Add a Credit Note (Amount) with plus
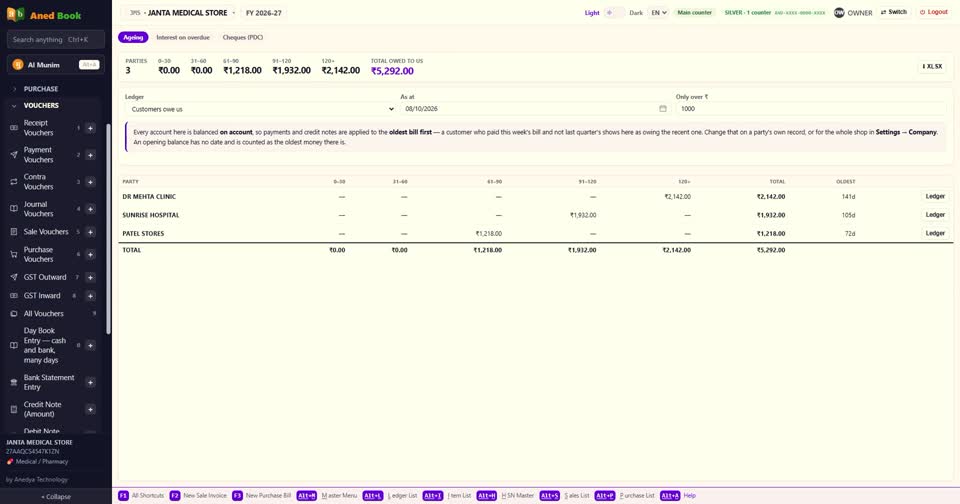The width and height of the screenshot is (960, 504). pos(90,409)
